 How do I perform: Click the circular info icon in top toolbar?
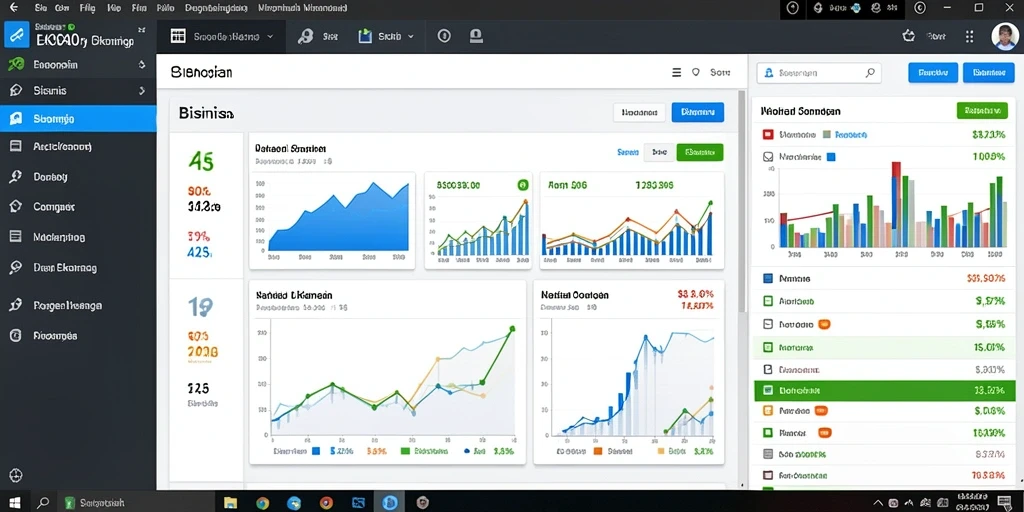(444, 37)
